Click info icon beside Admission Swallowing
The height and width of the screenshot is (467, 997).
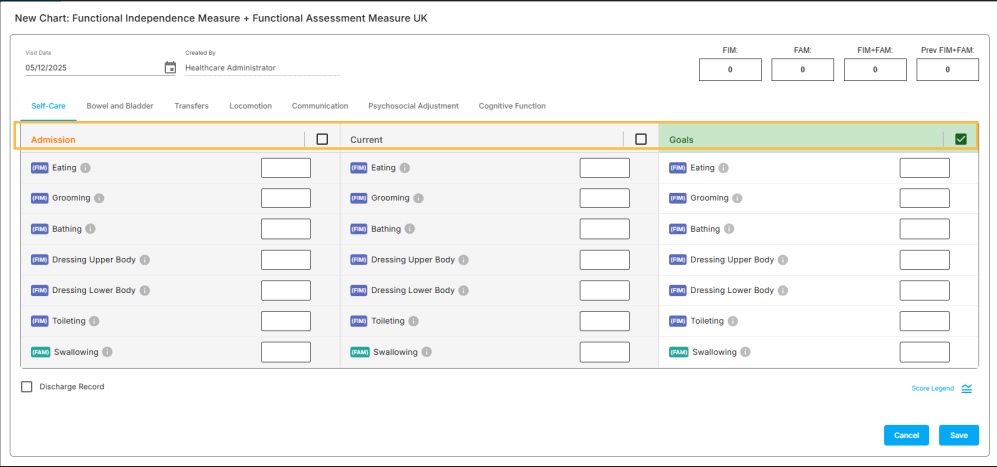[x=107, y=352]
